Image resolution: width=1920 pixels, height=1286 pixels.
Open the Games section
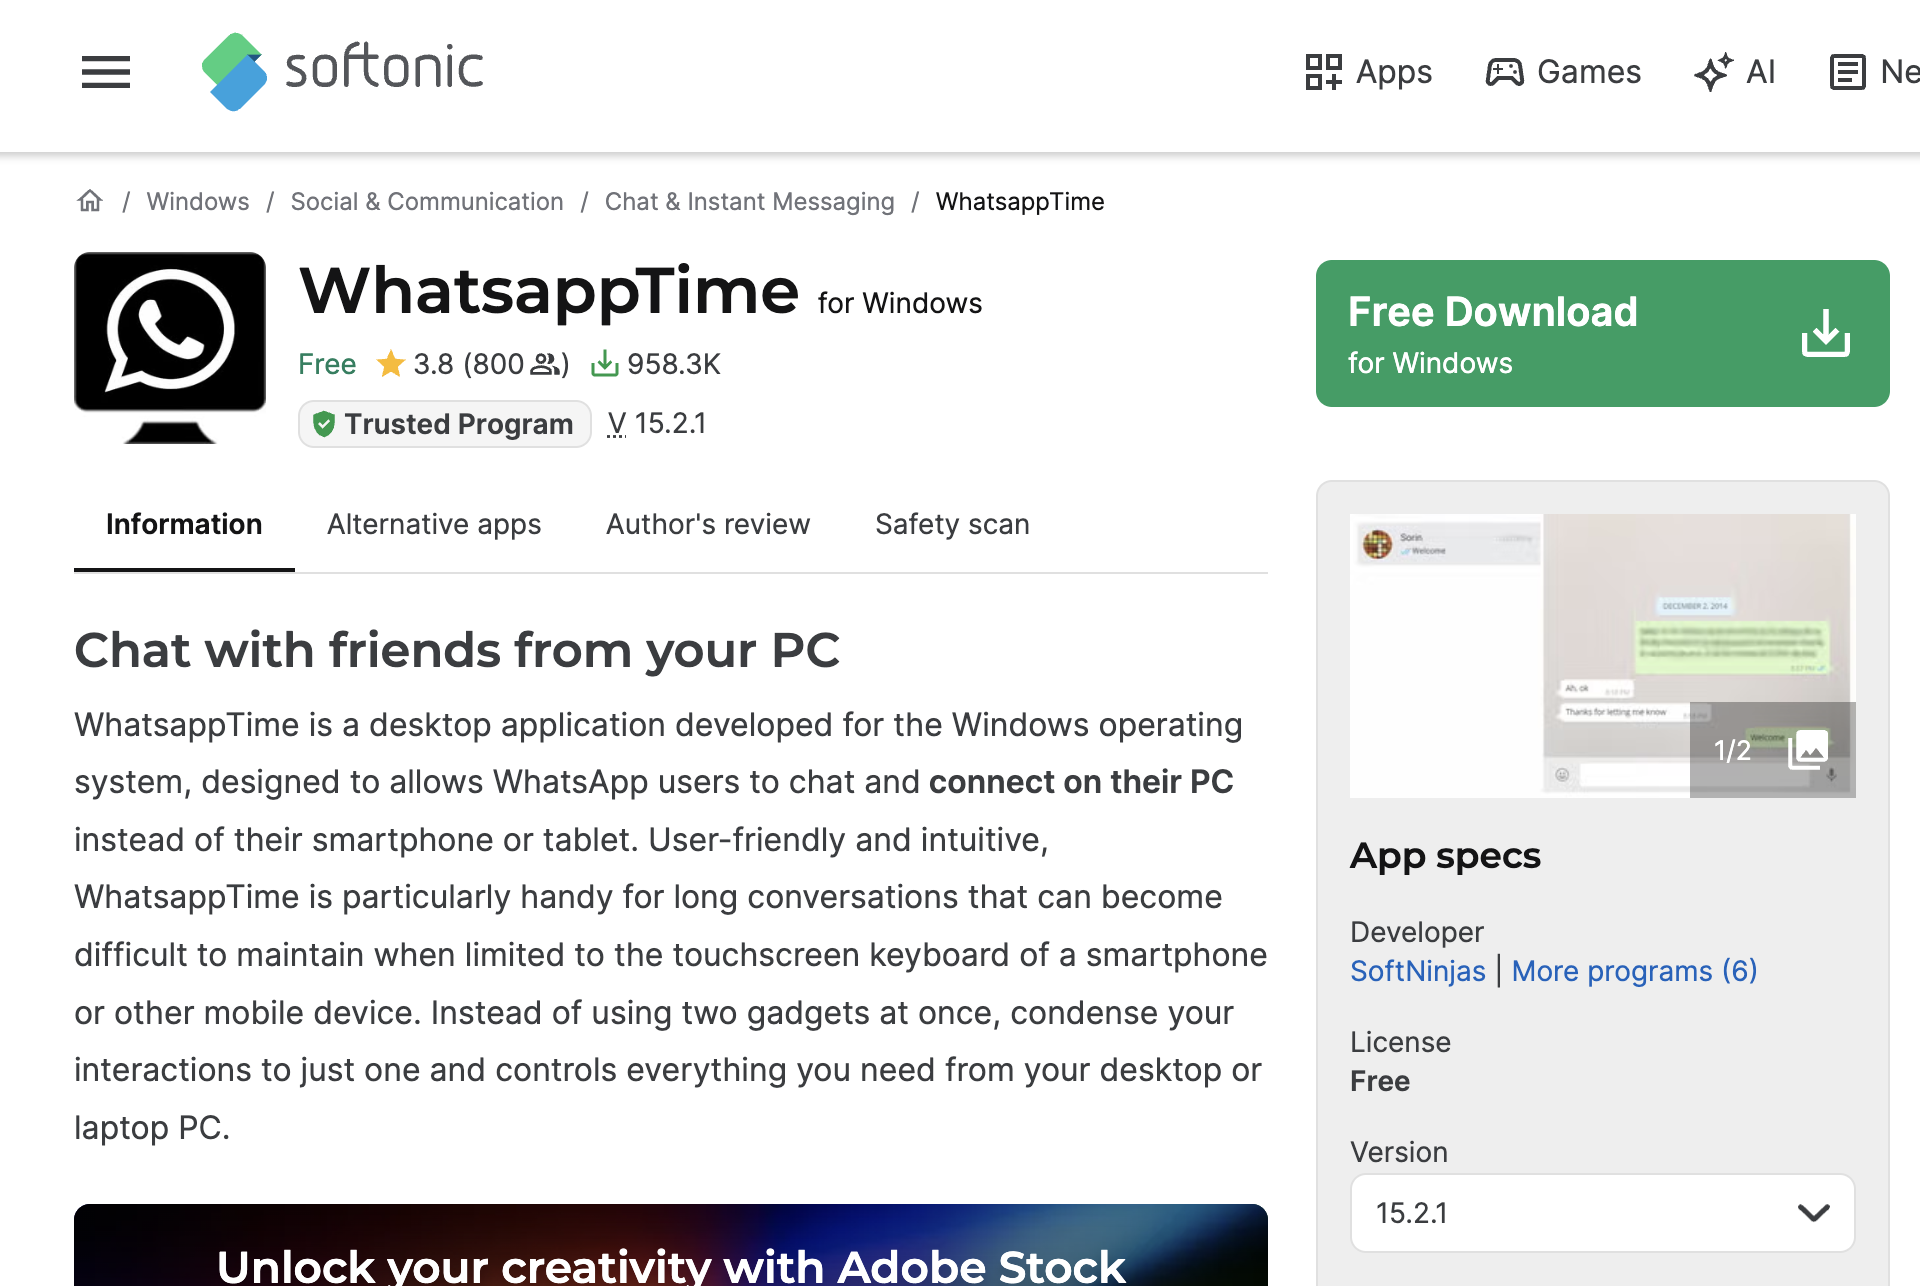coord(1563,72)
